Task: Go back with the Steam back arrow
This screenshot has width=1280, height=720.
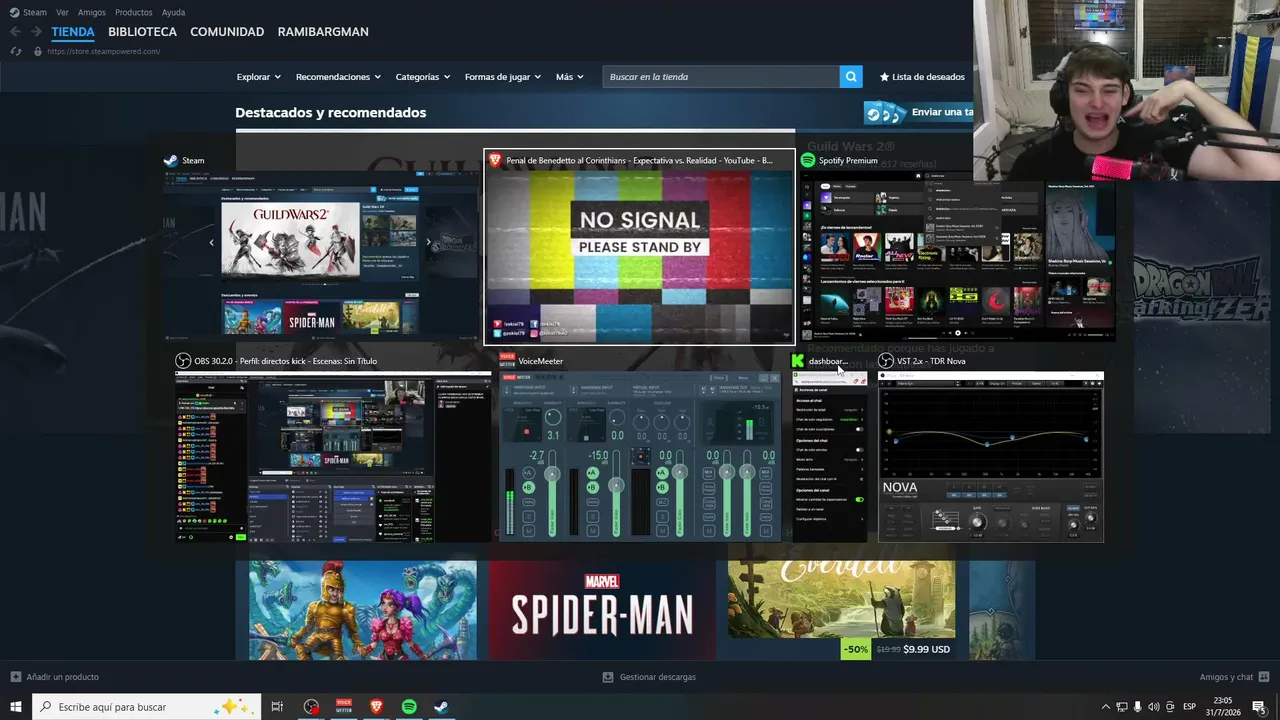Action: point(15,32)
